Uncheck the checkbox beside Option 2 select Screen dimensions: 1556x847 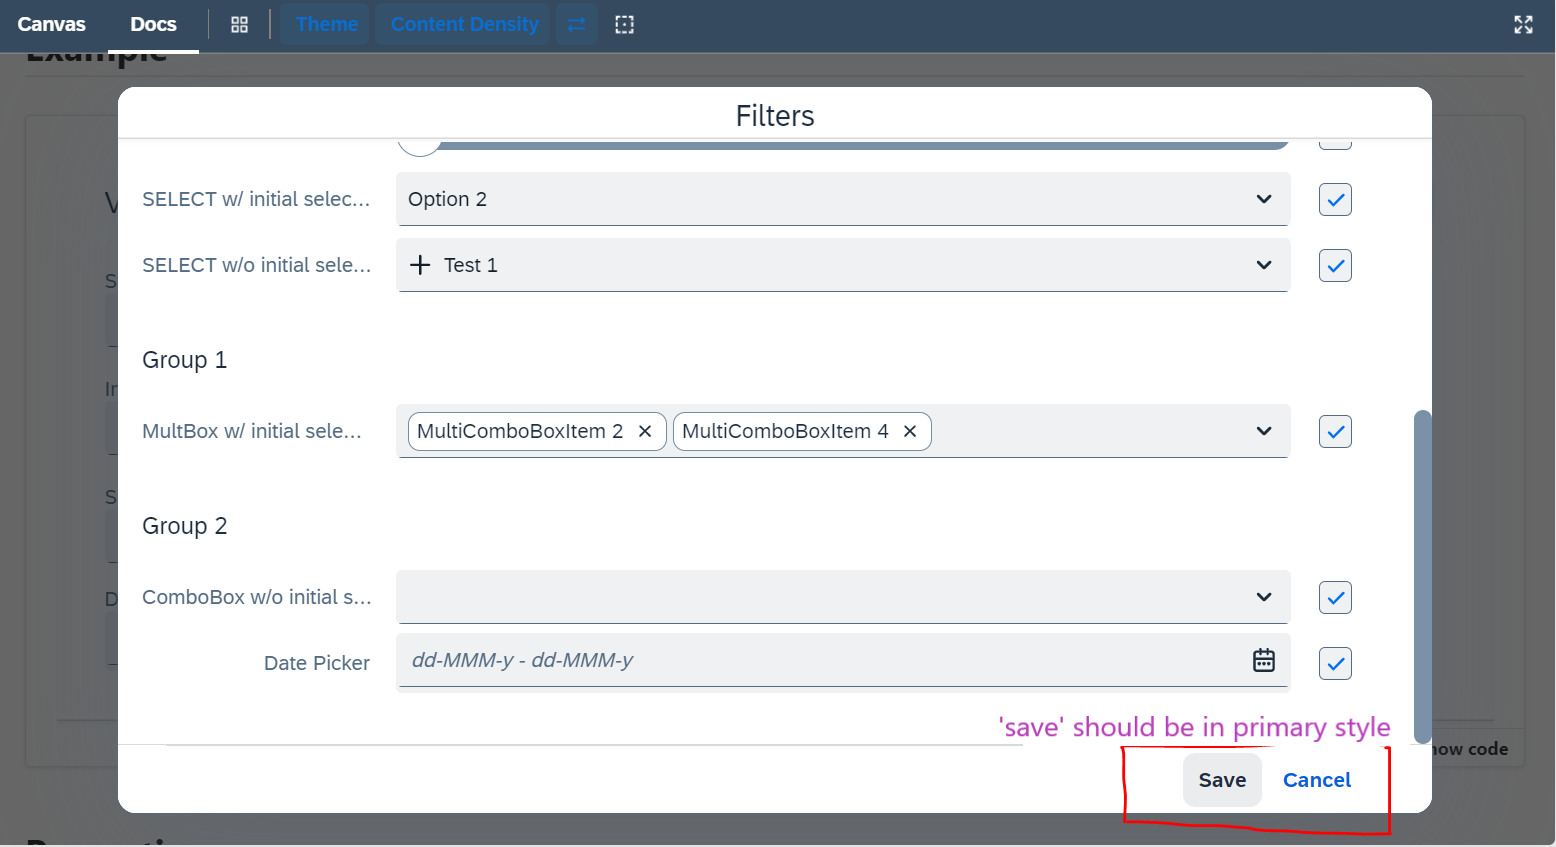click(1335, 199)
